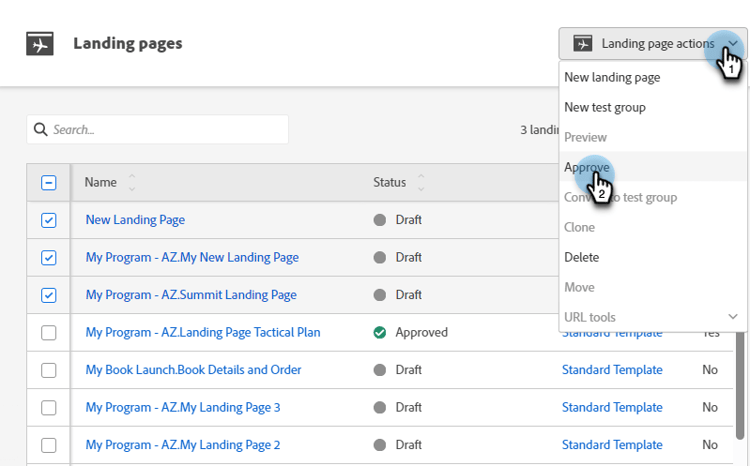Click the Draft status dot for New Landing Page
Screen dimensions: 750x466
(x=380, y=220)
